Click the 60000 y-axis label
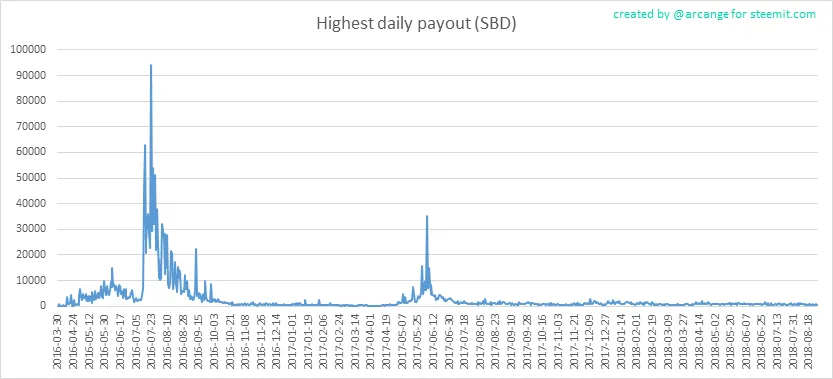Screen dimensions: 833x379 [31, 152]
